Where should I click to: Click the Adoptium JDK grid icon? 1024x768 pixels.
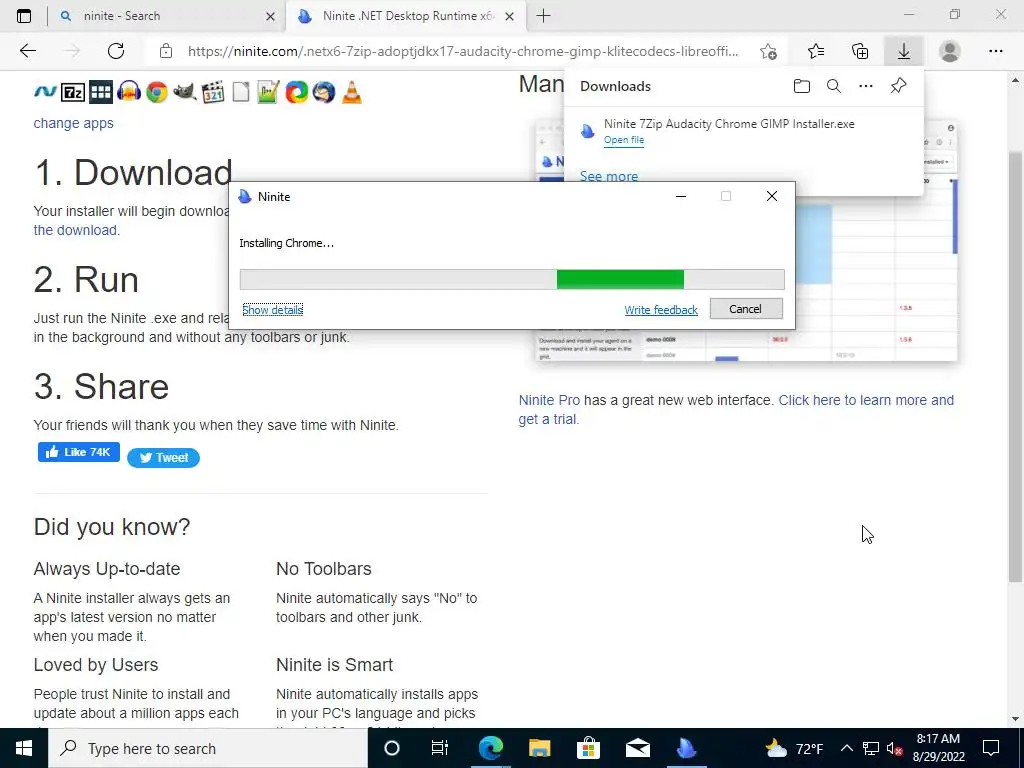pos(101,92)
